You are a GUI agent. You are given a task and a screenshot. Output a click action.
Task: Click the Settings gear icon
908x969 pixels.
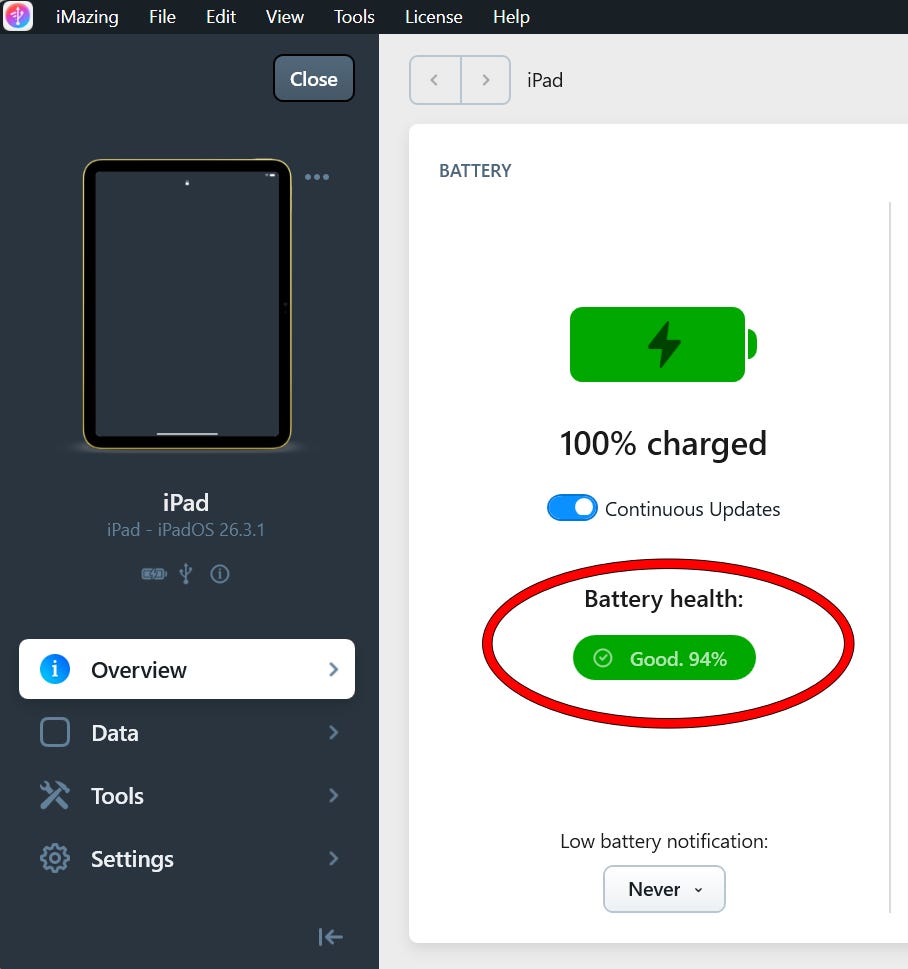pyautogui.click(x=54, y=858)
